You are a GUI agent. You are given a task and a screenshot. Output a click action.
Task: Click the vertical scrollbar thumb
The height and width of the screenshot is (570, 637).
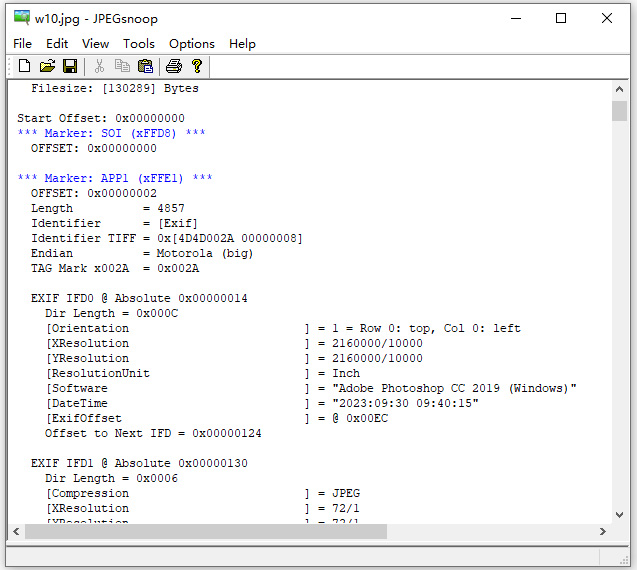pyautogui.click(x=619, y=111)
